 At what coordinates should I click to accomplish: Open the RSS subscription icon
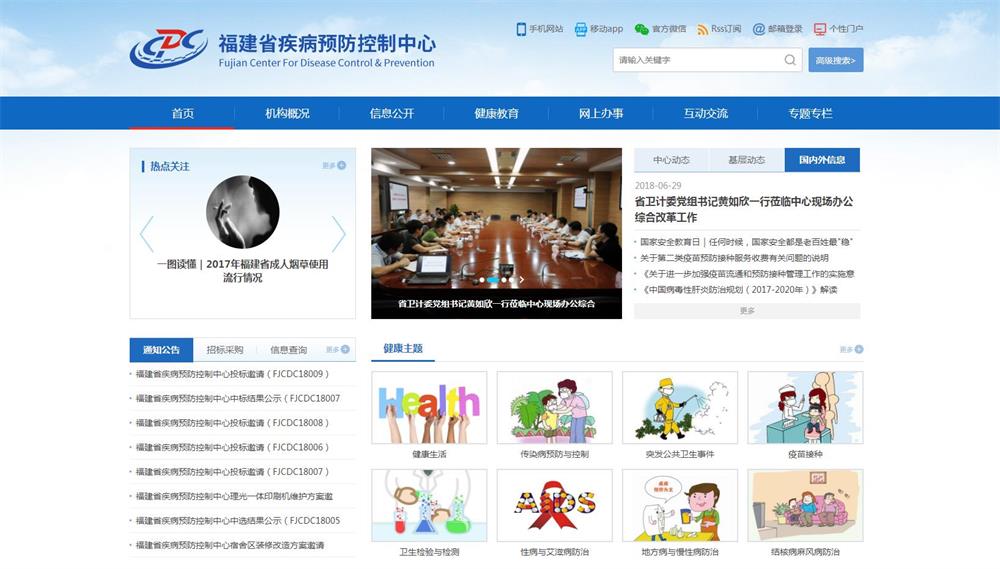click(x=703, y=29)
